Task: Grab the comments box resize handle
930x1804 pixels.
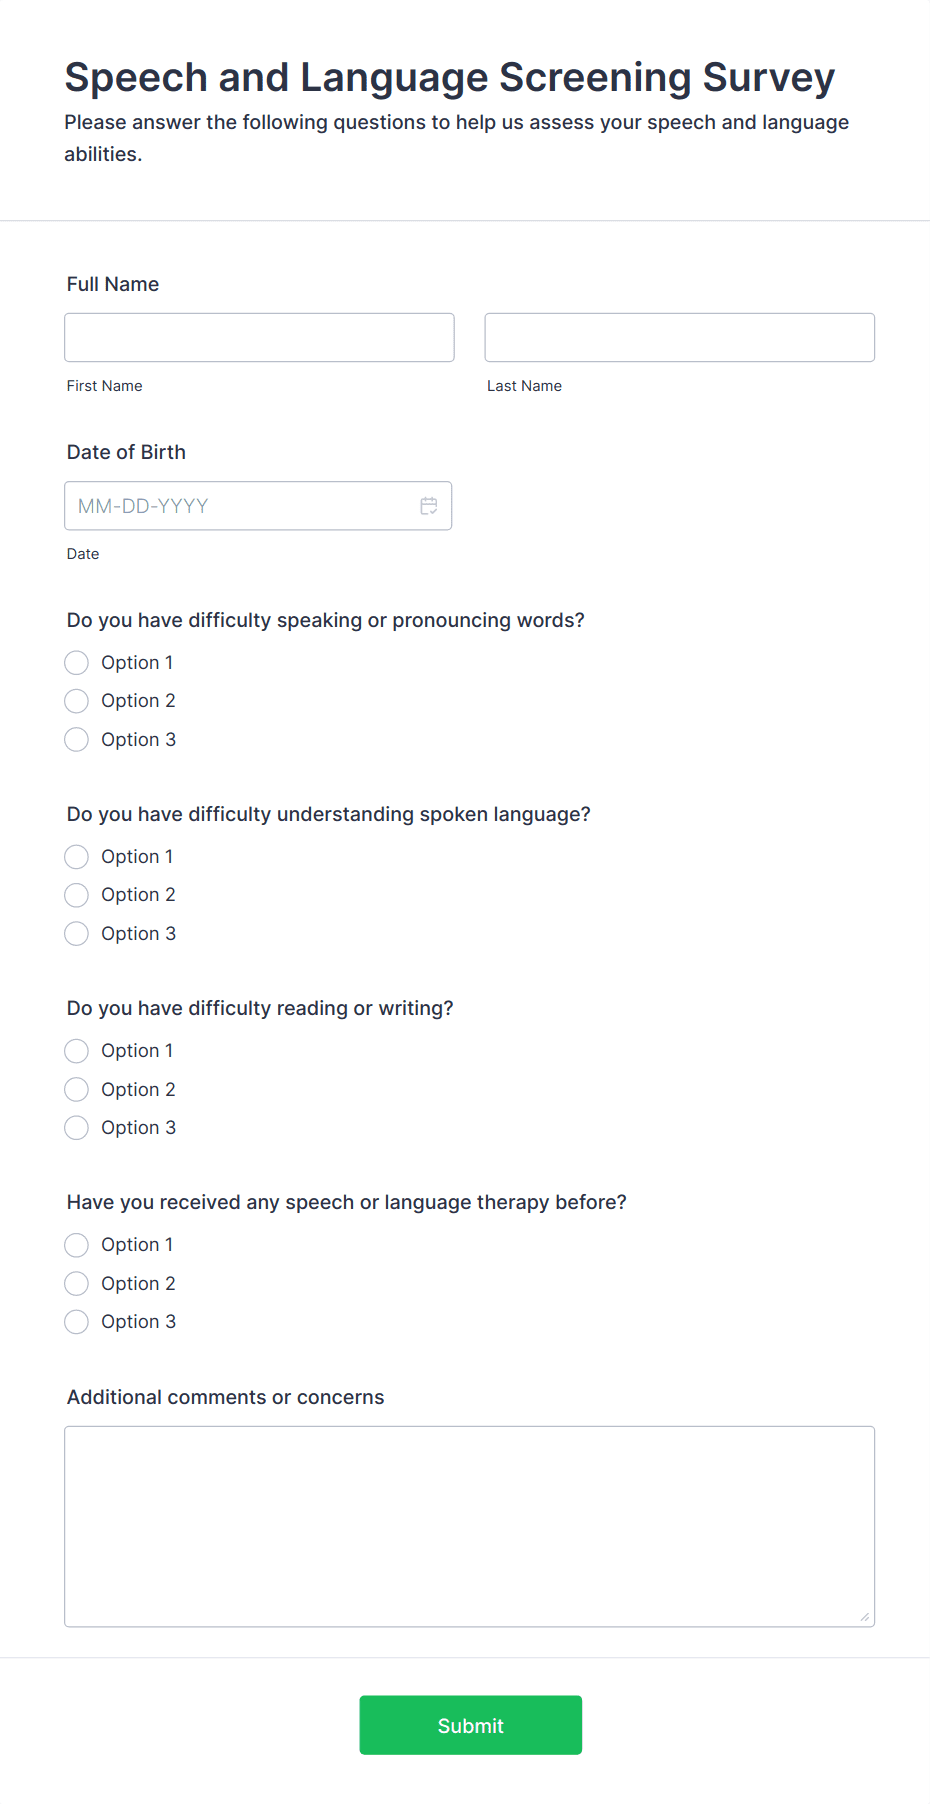Action: pyautogui.click(x=865, y=1617)
